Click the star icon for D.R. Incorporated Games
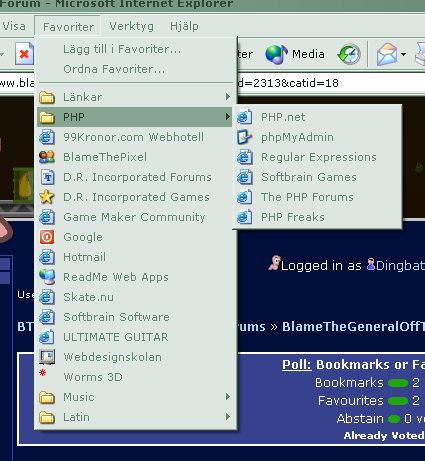The width and height of the screenshot is (425, 461). point(47,197)
